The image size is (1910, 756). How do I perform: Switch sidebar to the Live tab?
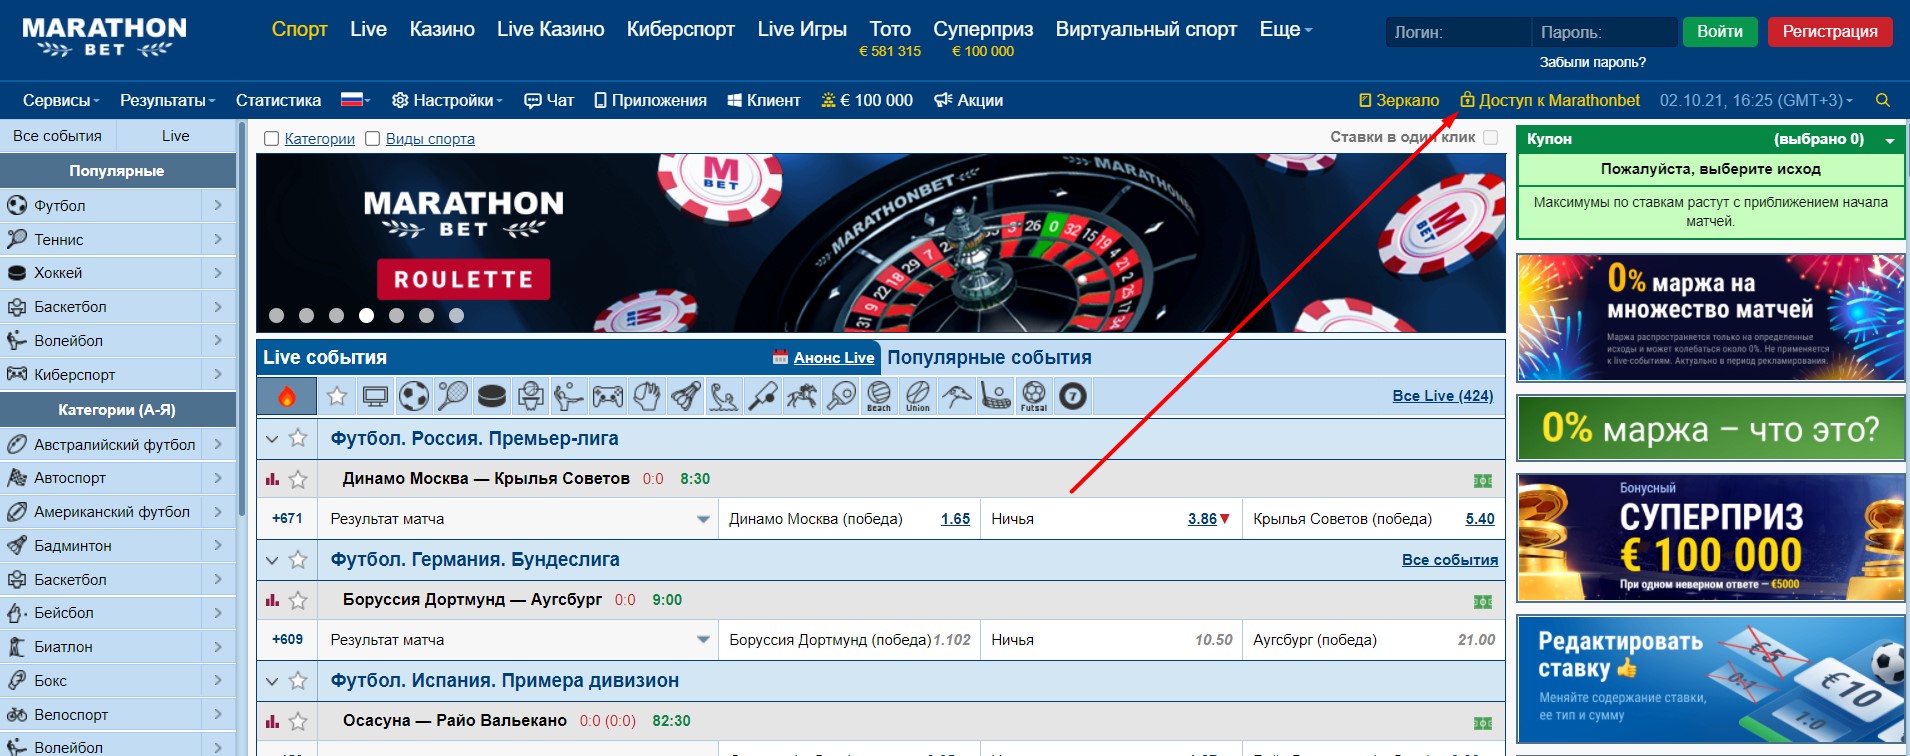(x=176, y=136)
